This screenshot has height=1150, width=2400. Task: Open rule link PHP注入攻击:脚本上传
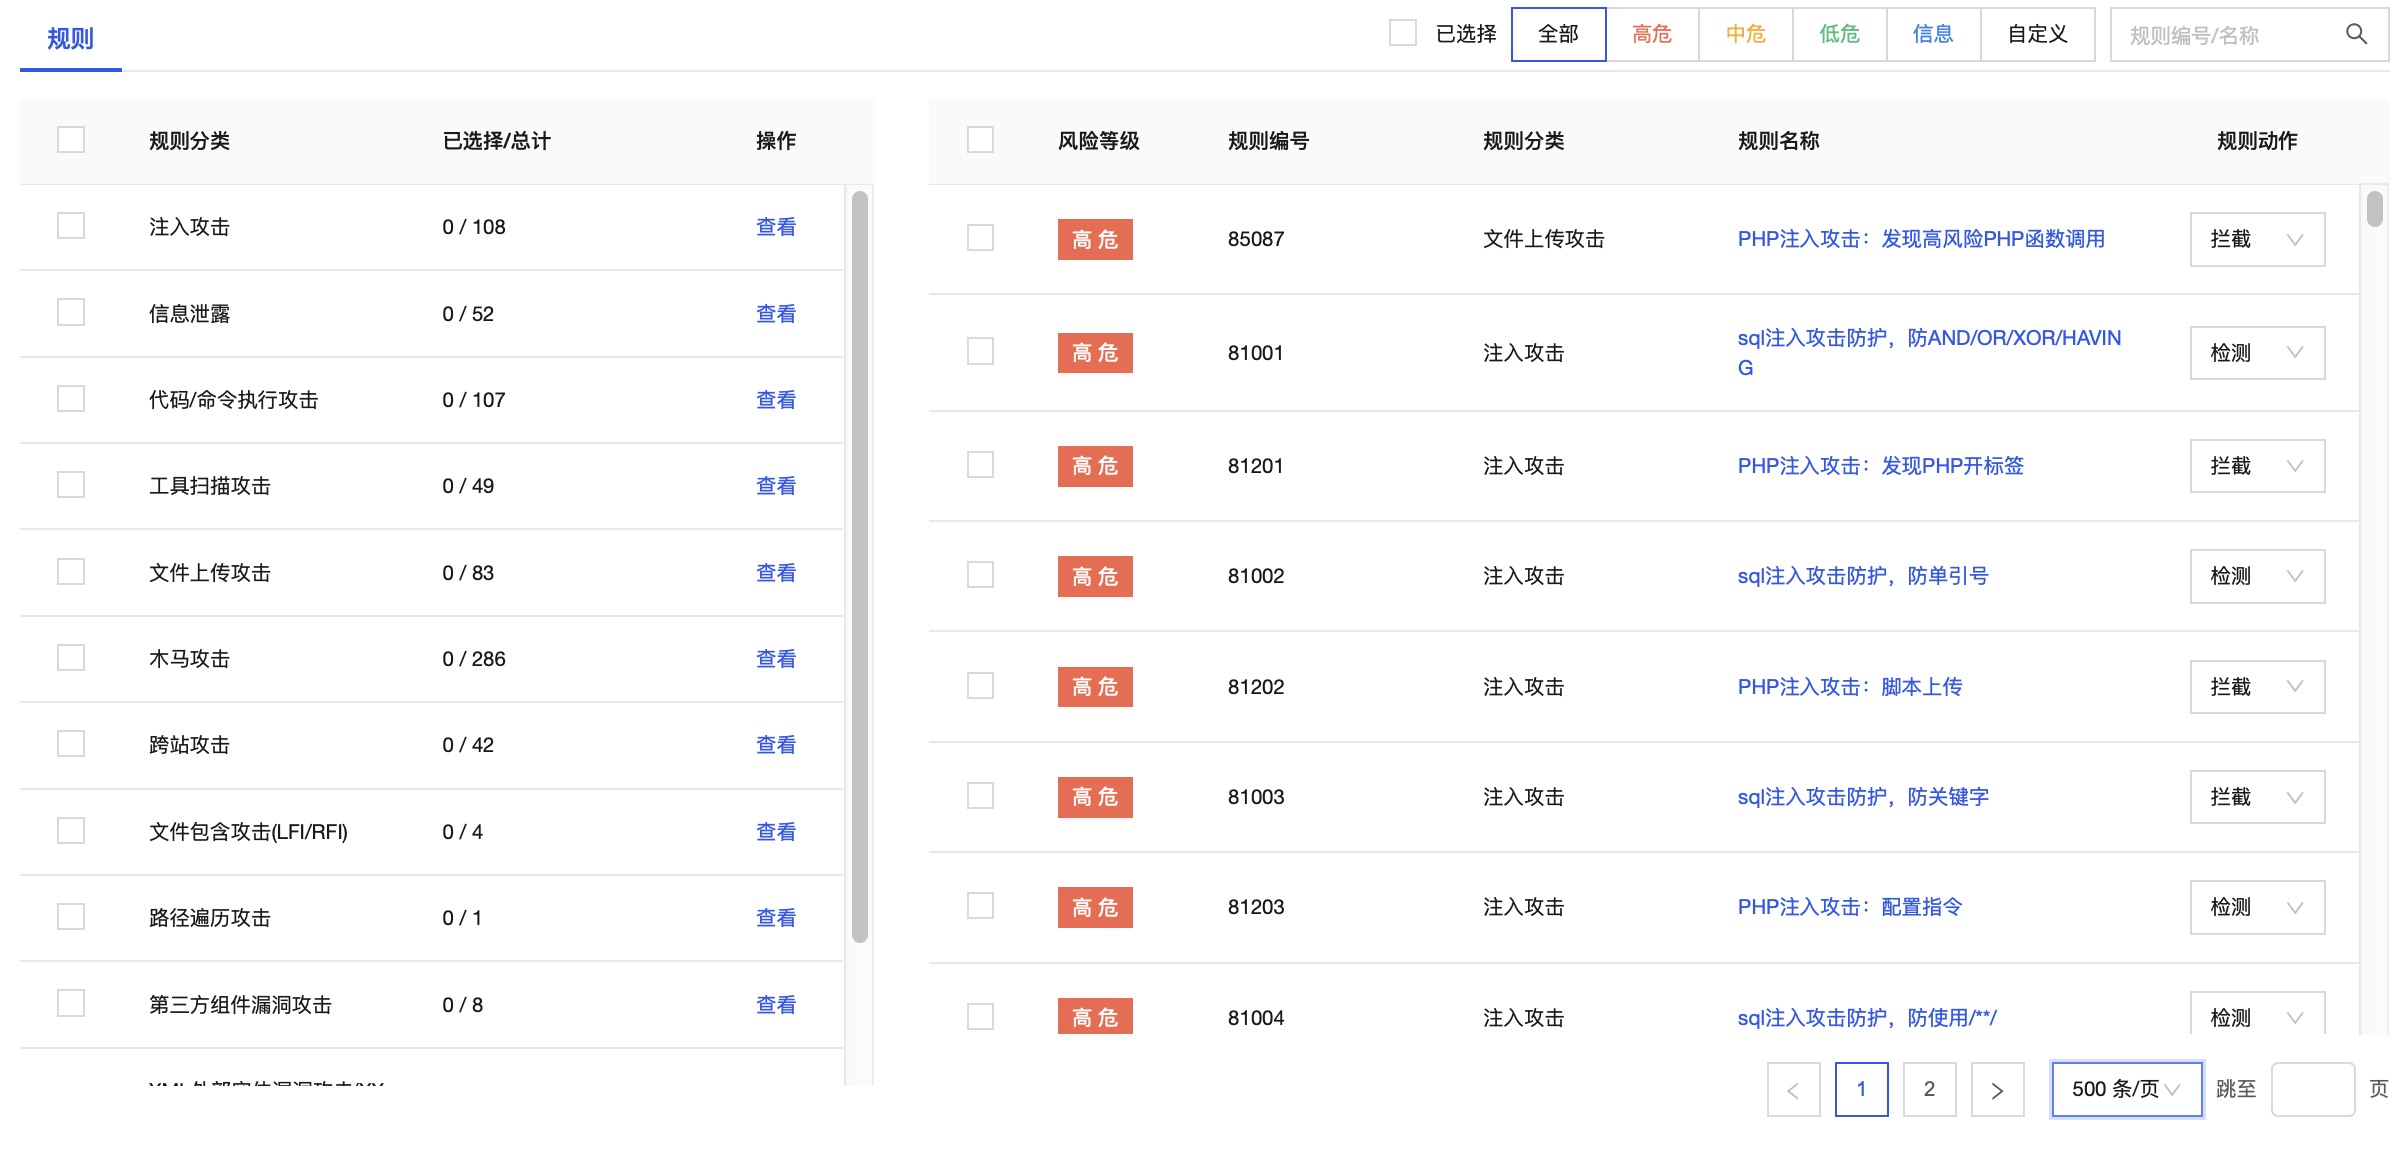(1849, 687)
